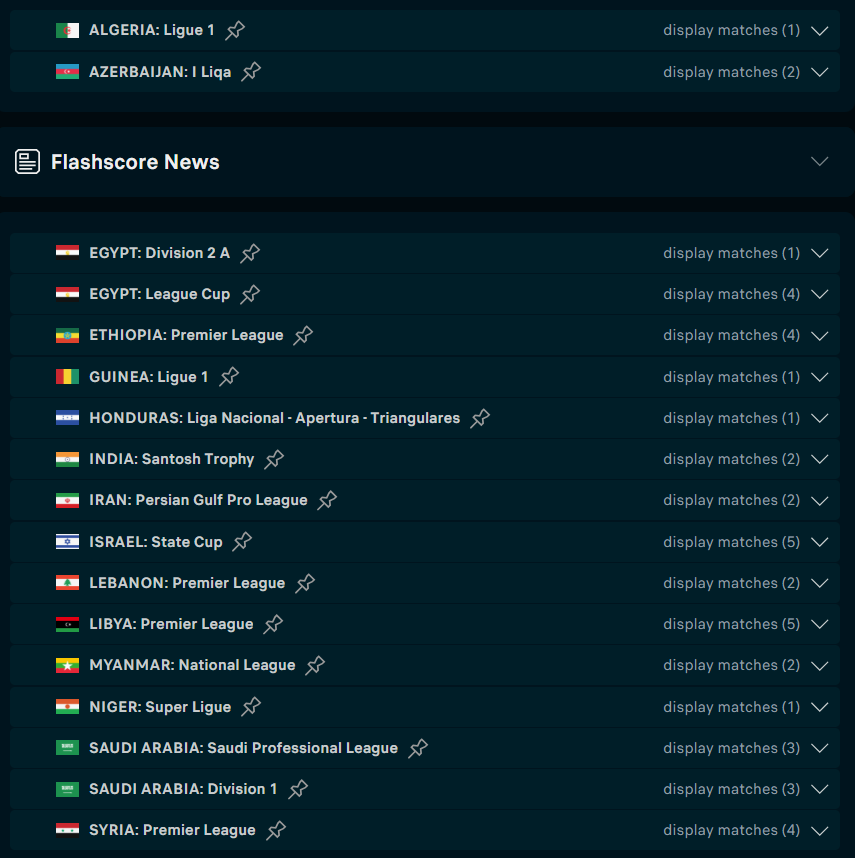Show matches for ETHIOPIA: Premier League
The width and height of the screenshot is (855, 858).
click(731, 335)
